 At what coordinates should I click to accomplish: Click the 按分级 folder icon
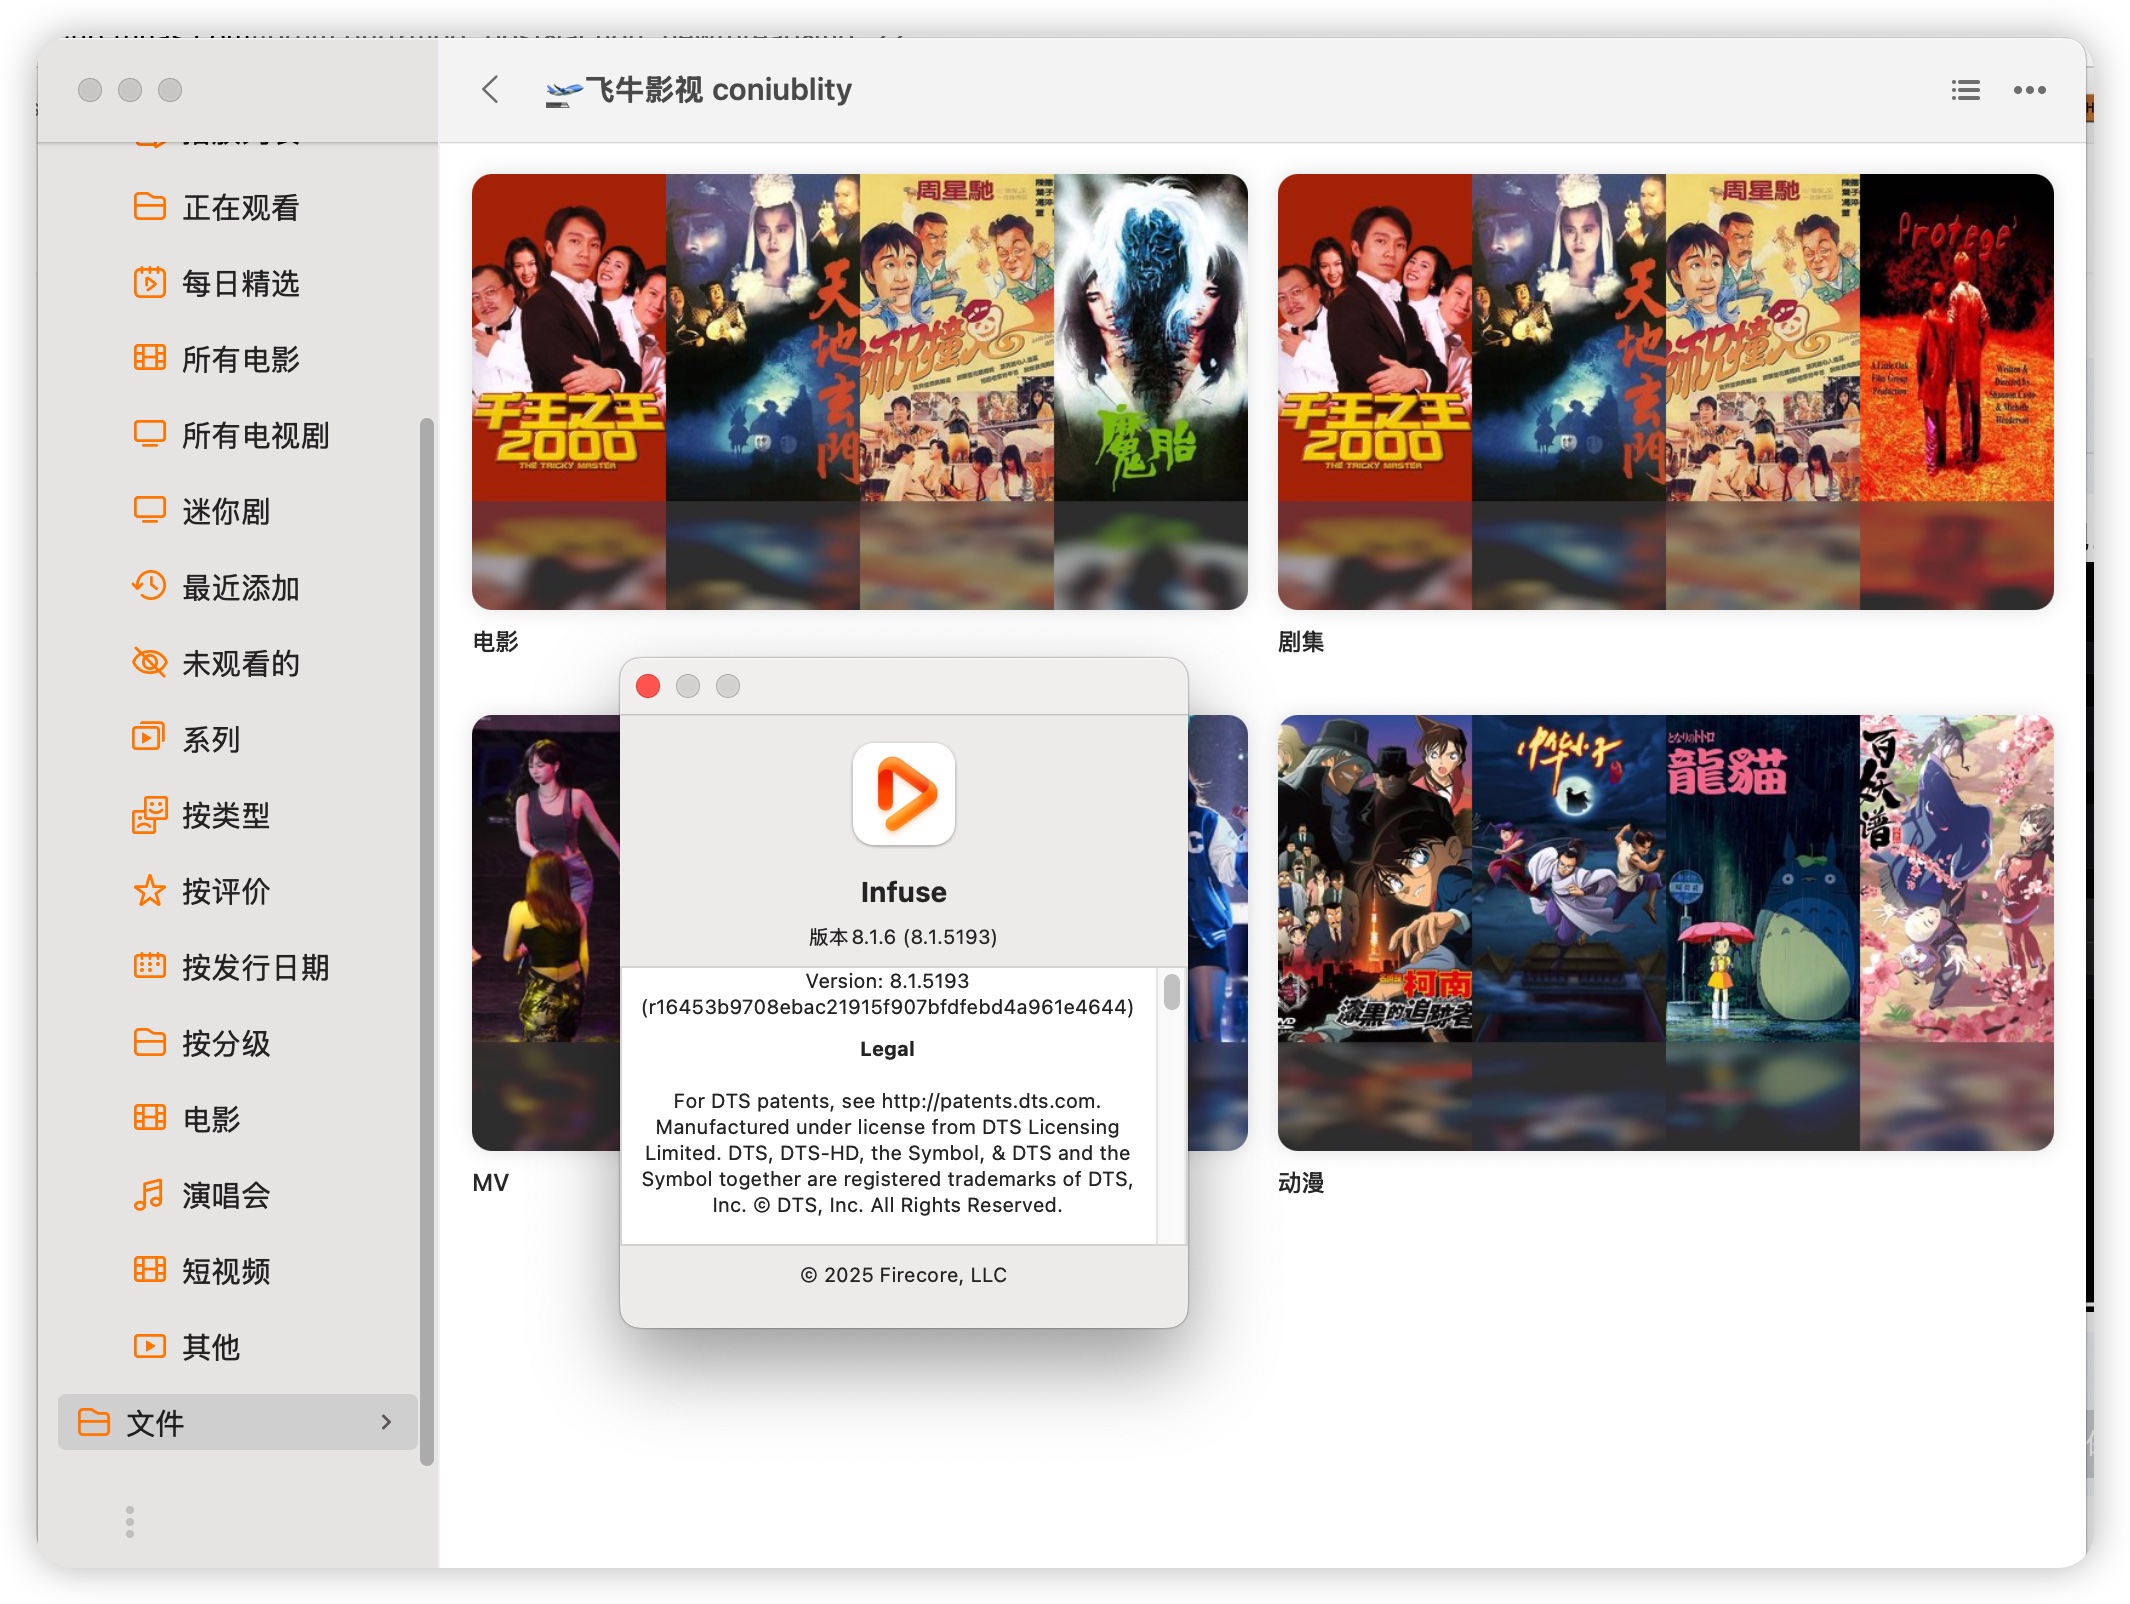[149, 1042]
